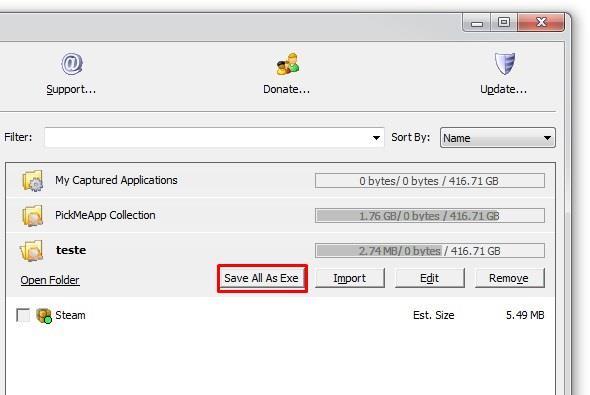Tick the Steam checkbox
This screenshot has height=395, width=590.
(23, 315)
